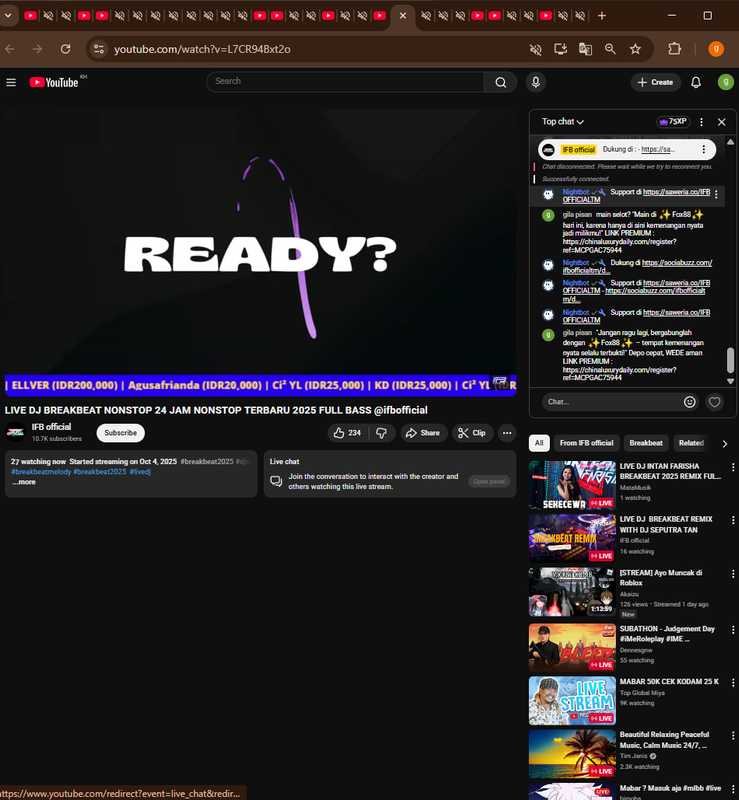Switch Top chat mode dropdown
This screenshot has width=739, height=800.
[x=562, y=121]
